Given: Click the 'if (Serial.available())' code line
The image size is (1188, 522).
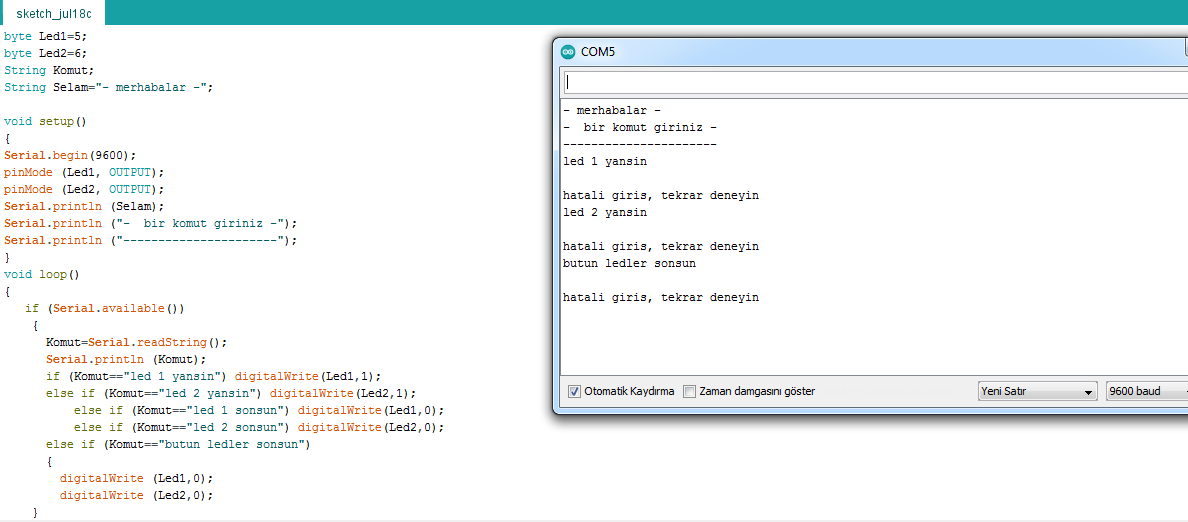Looking at the screenshot, I should coord(105,308).
